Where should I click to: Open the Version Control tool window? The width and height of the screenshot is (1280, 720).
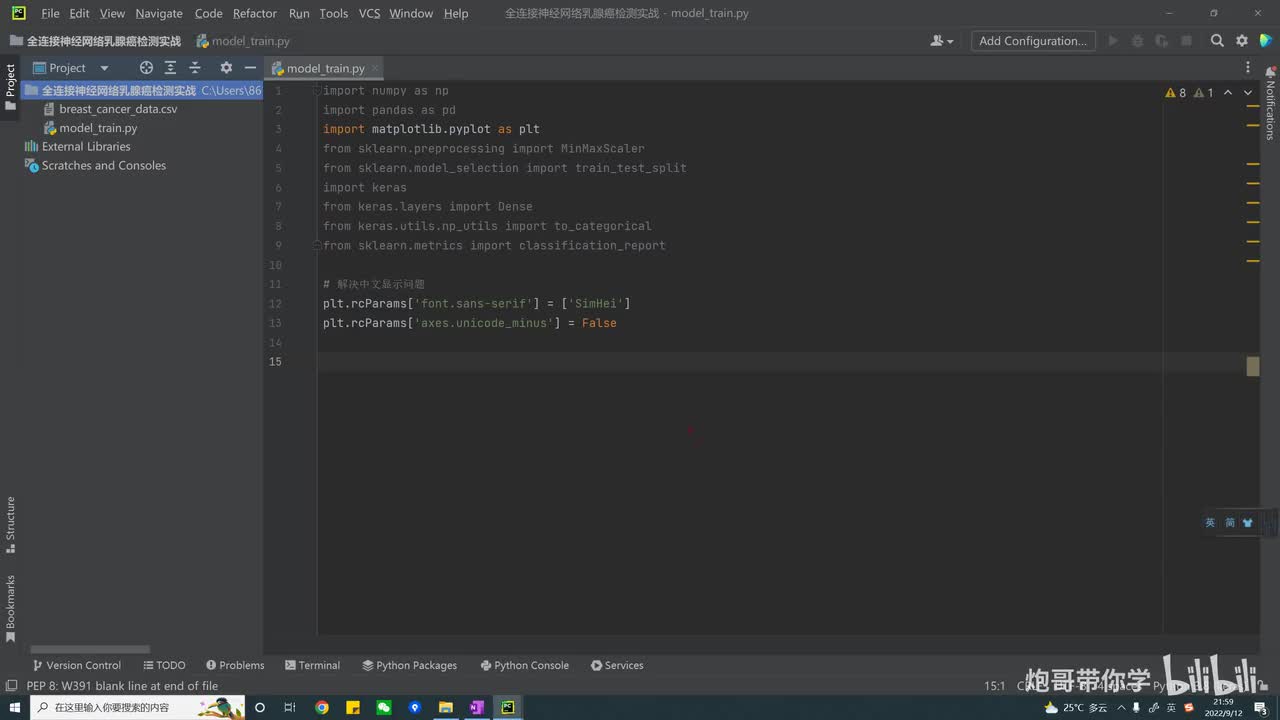76,665
